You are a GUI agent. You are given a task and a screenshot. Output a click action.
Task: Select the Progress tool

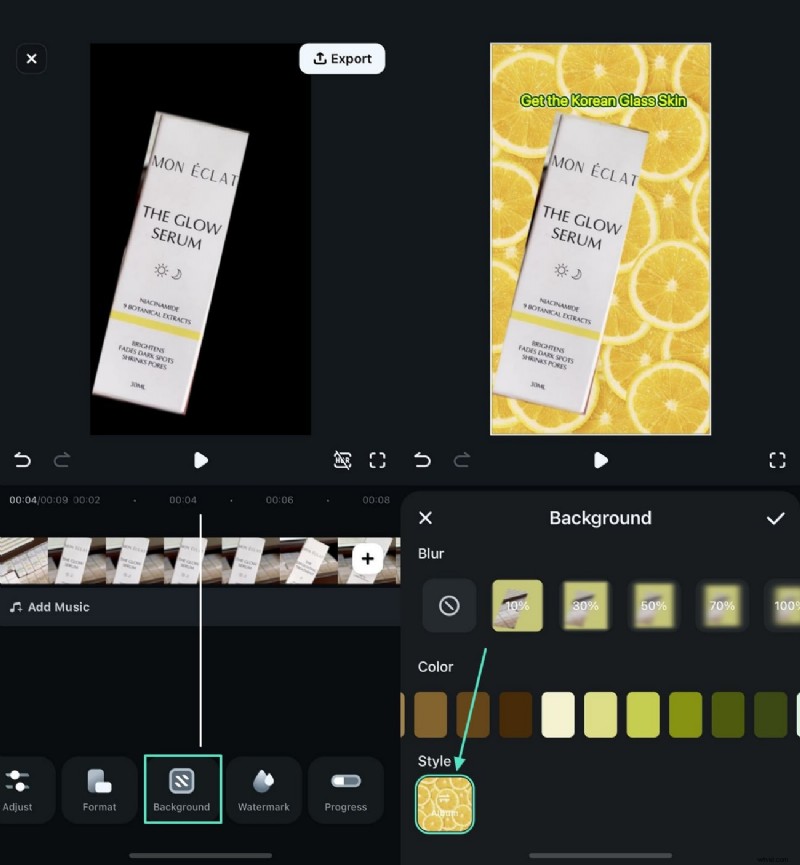tap(345, 789)
